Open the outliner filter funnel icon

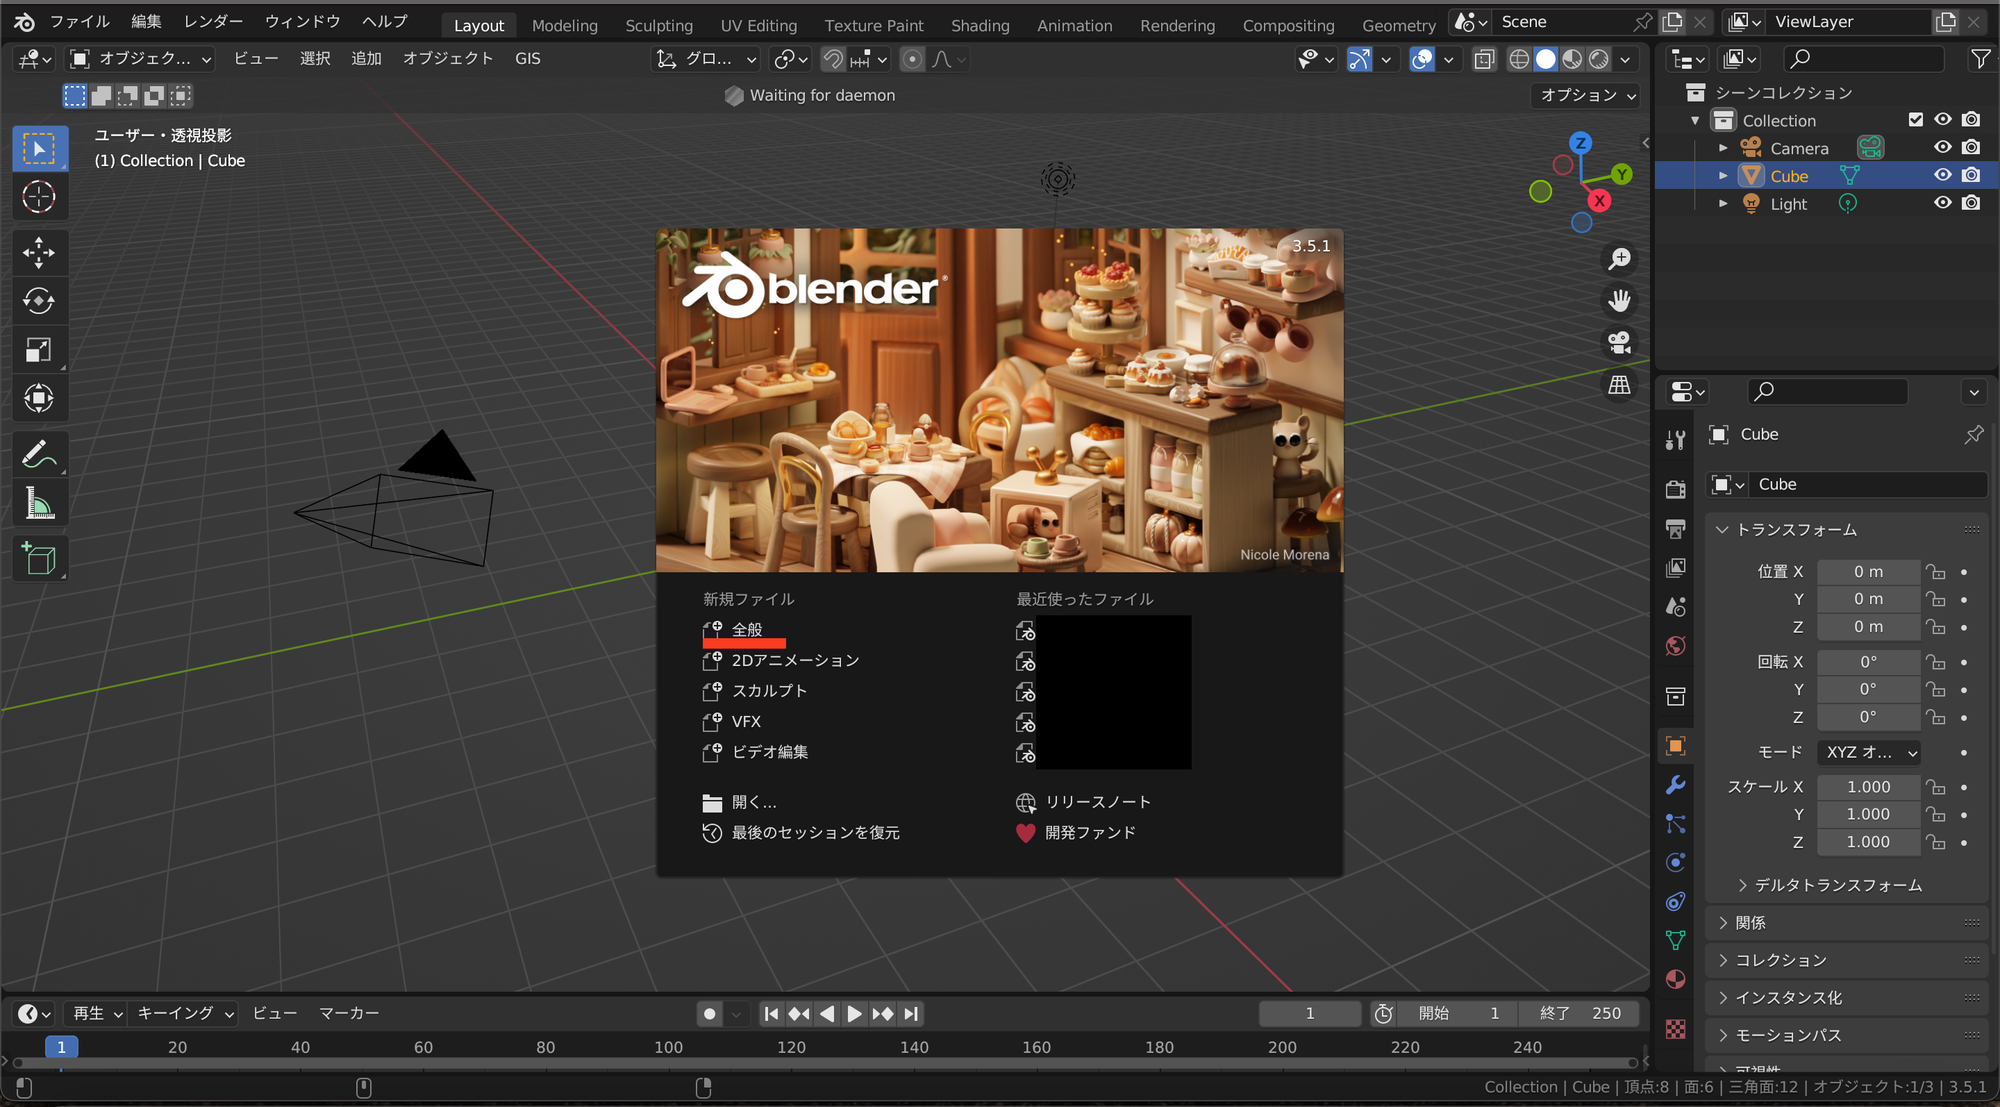[x=1980, y=59]
